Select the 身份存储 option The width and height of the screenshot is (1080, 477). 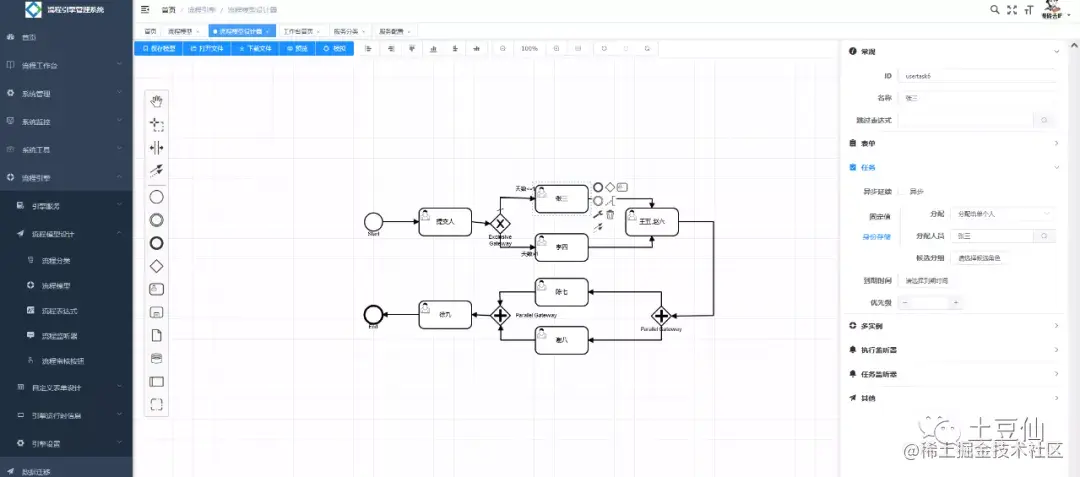coord(876,236)
